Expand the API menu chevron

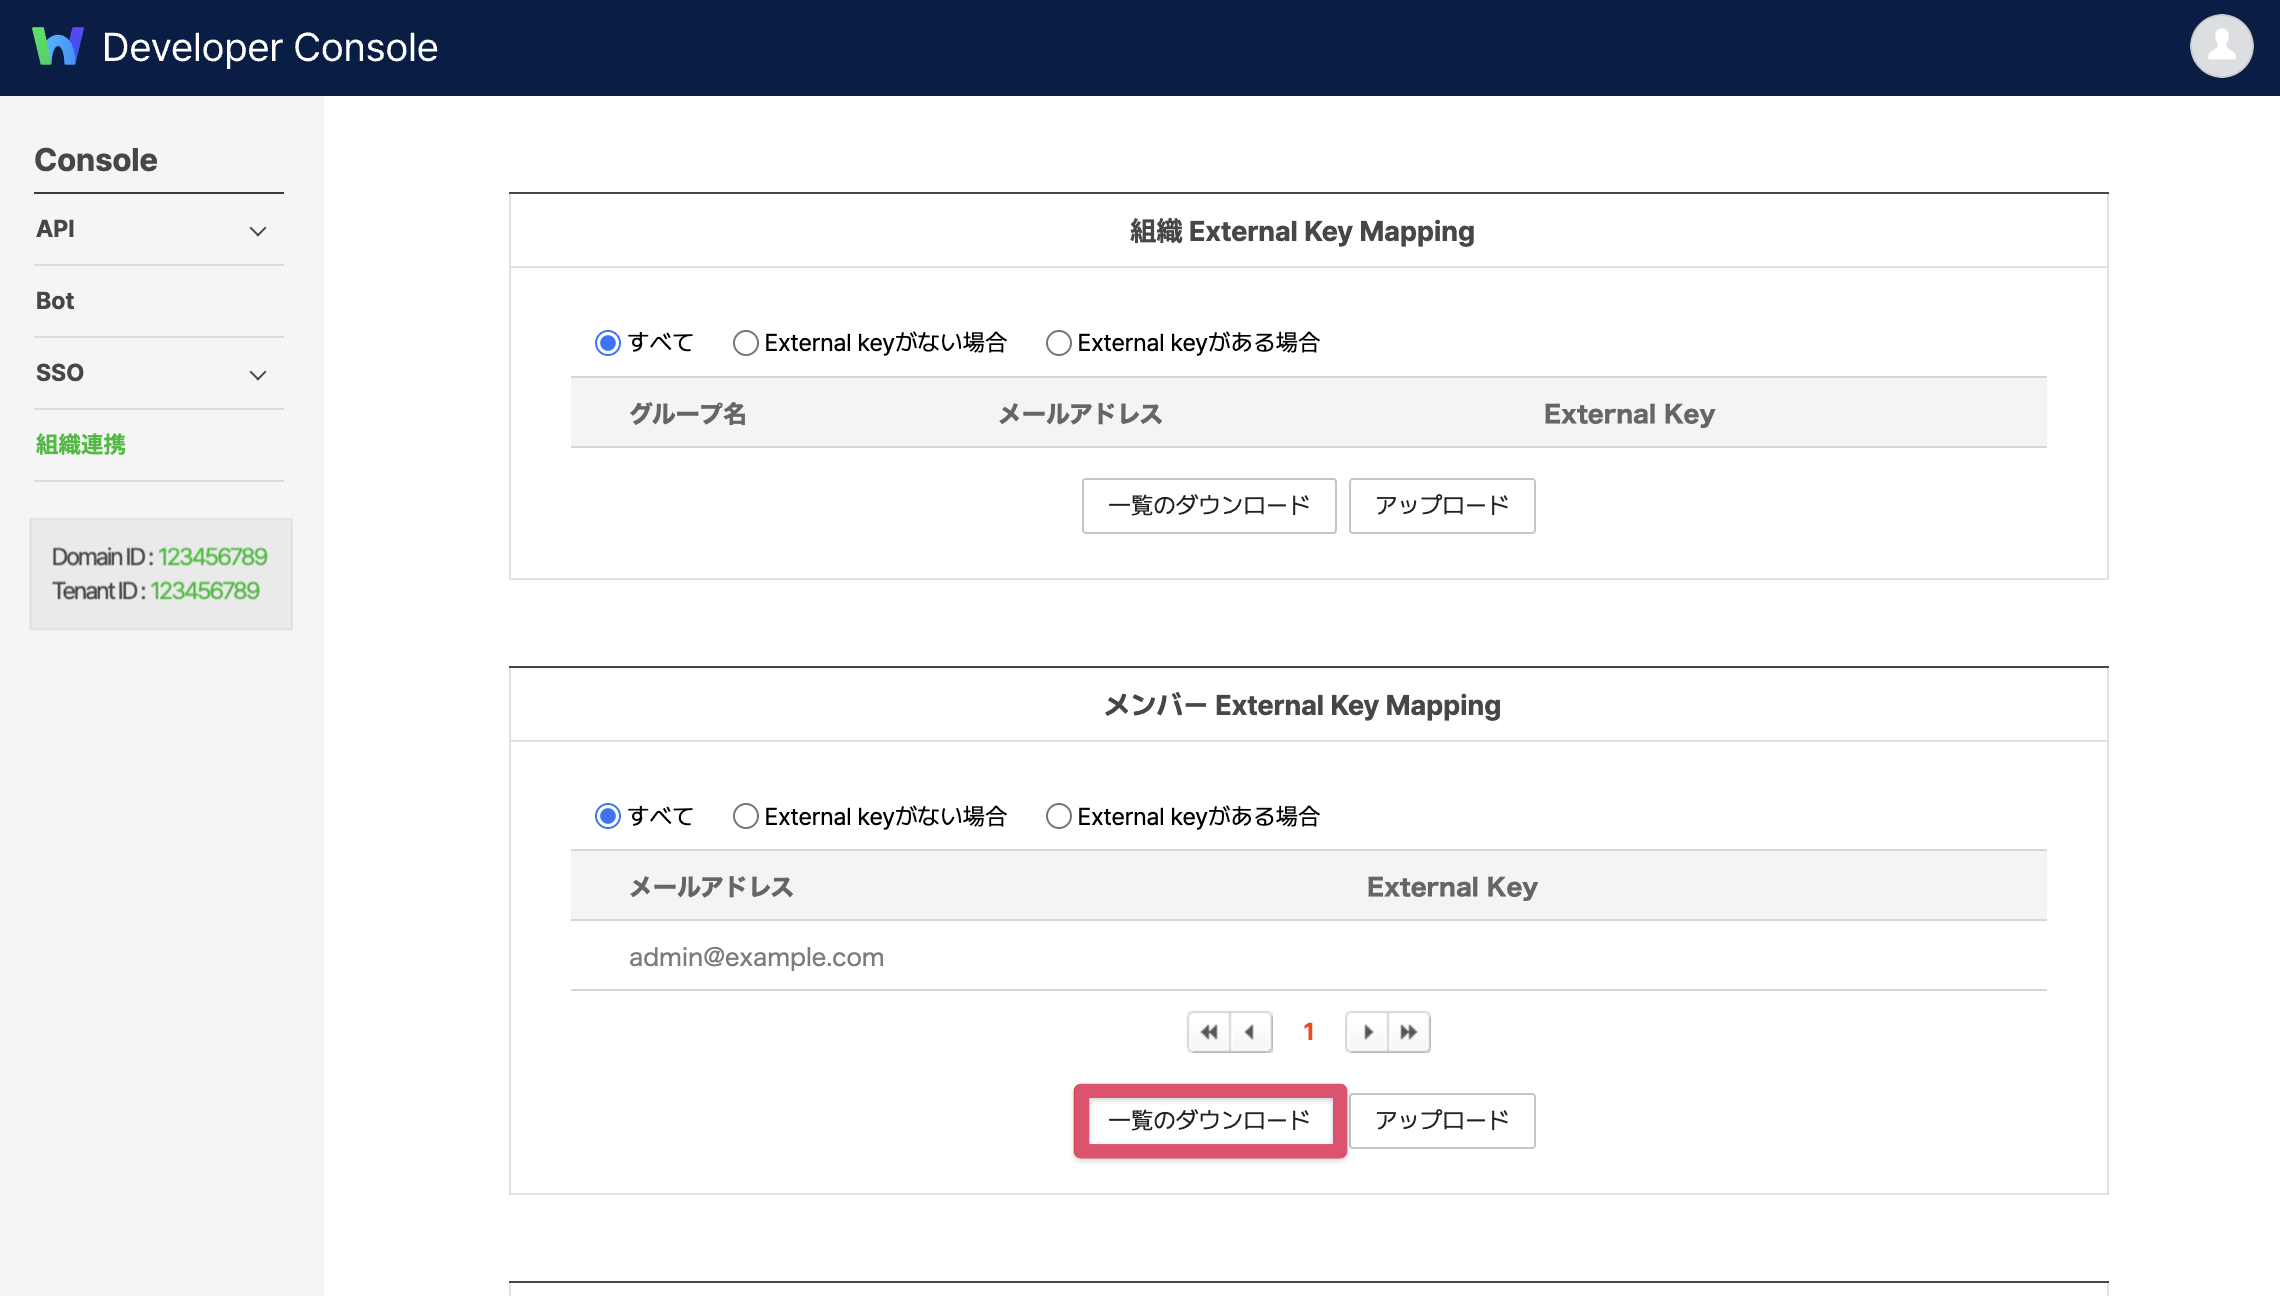(x=258, y=231)
